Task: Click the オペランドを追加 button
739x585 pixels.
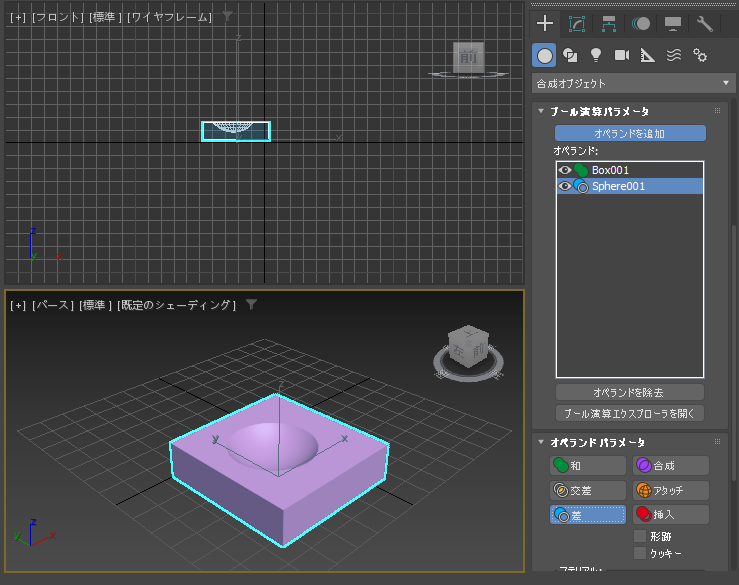Action: (x=630, y=133)
